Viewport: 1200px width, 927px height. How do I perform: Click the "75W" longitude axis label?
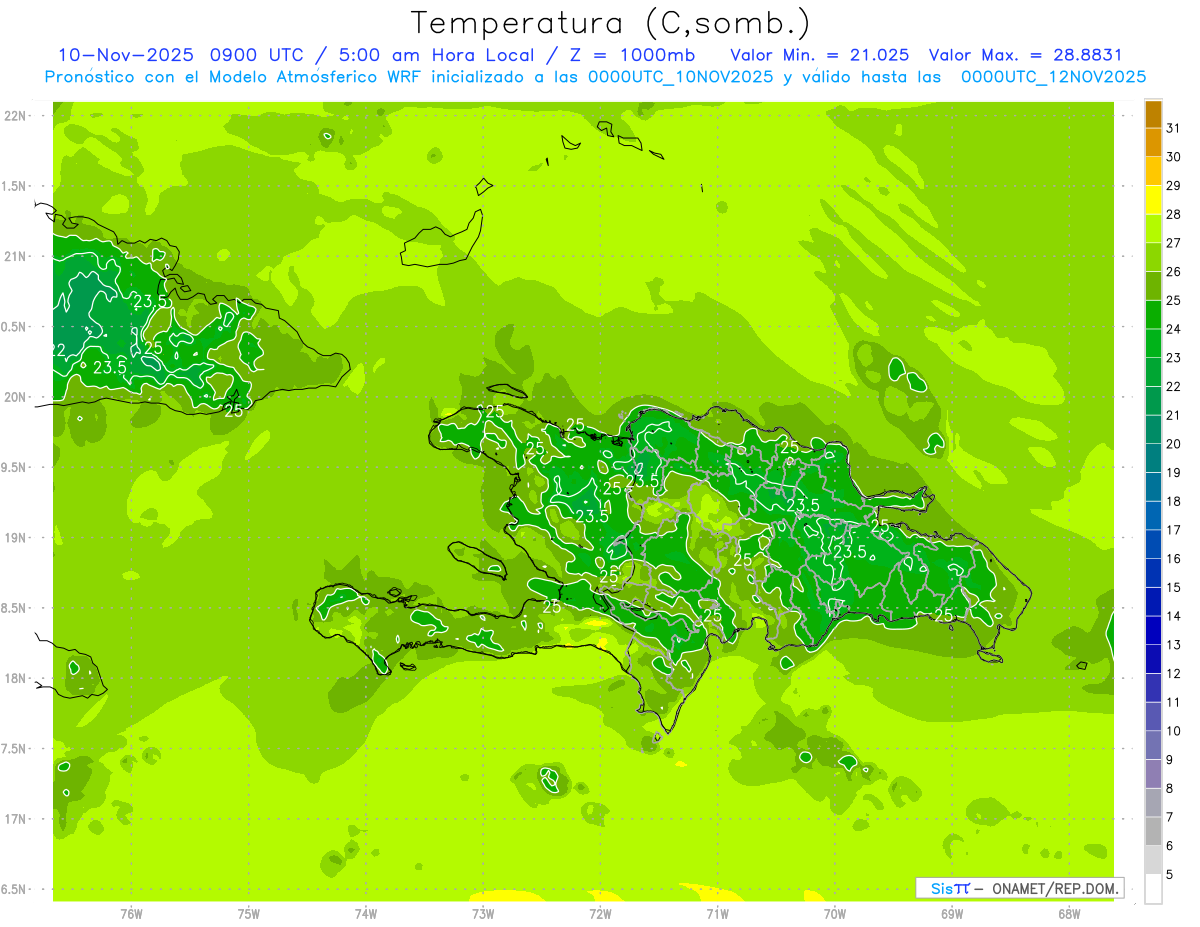coord(248,913)
